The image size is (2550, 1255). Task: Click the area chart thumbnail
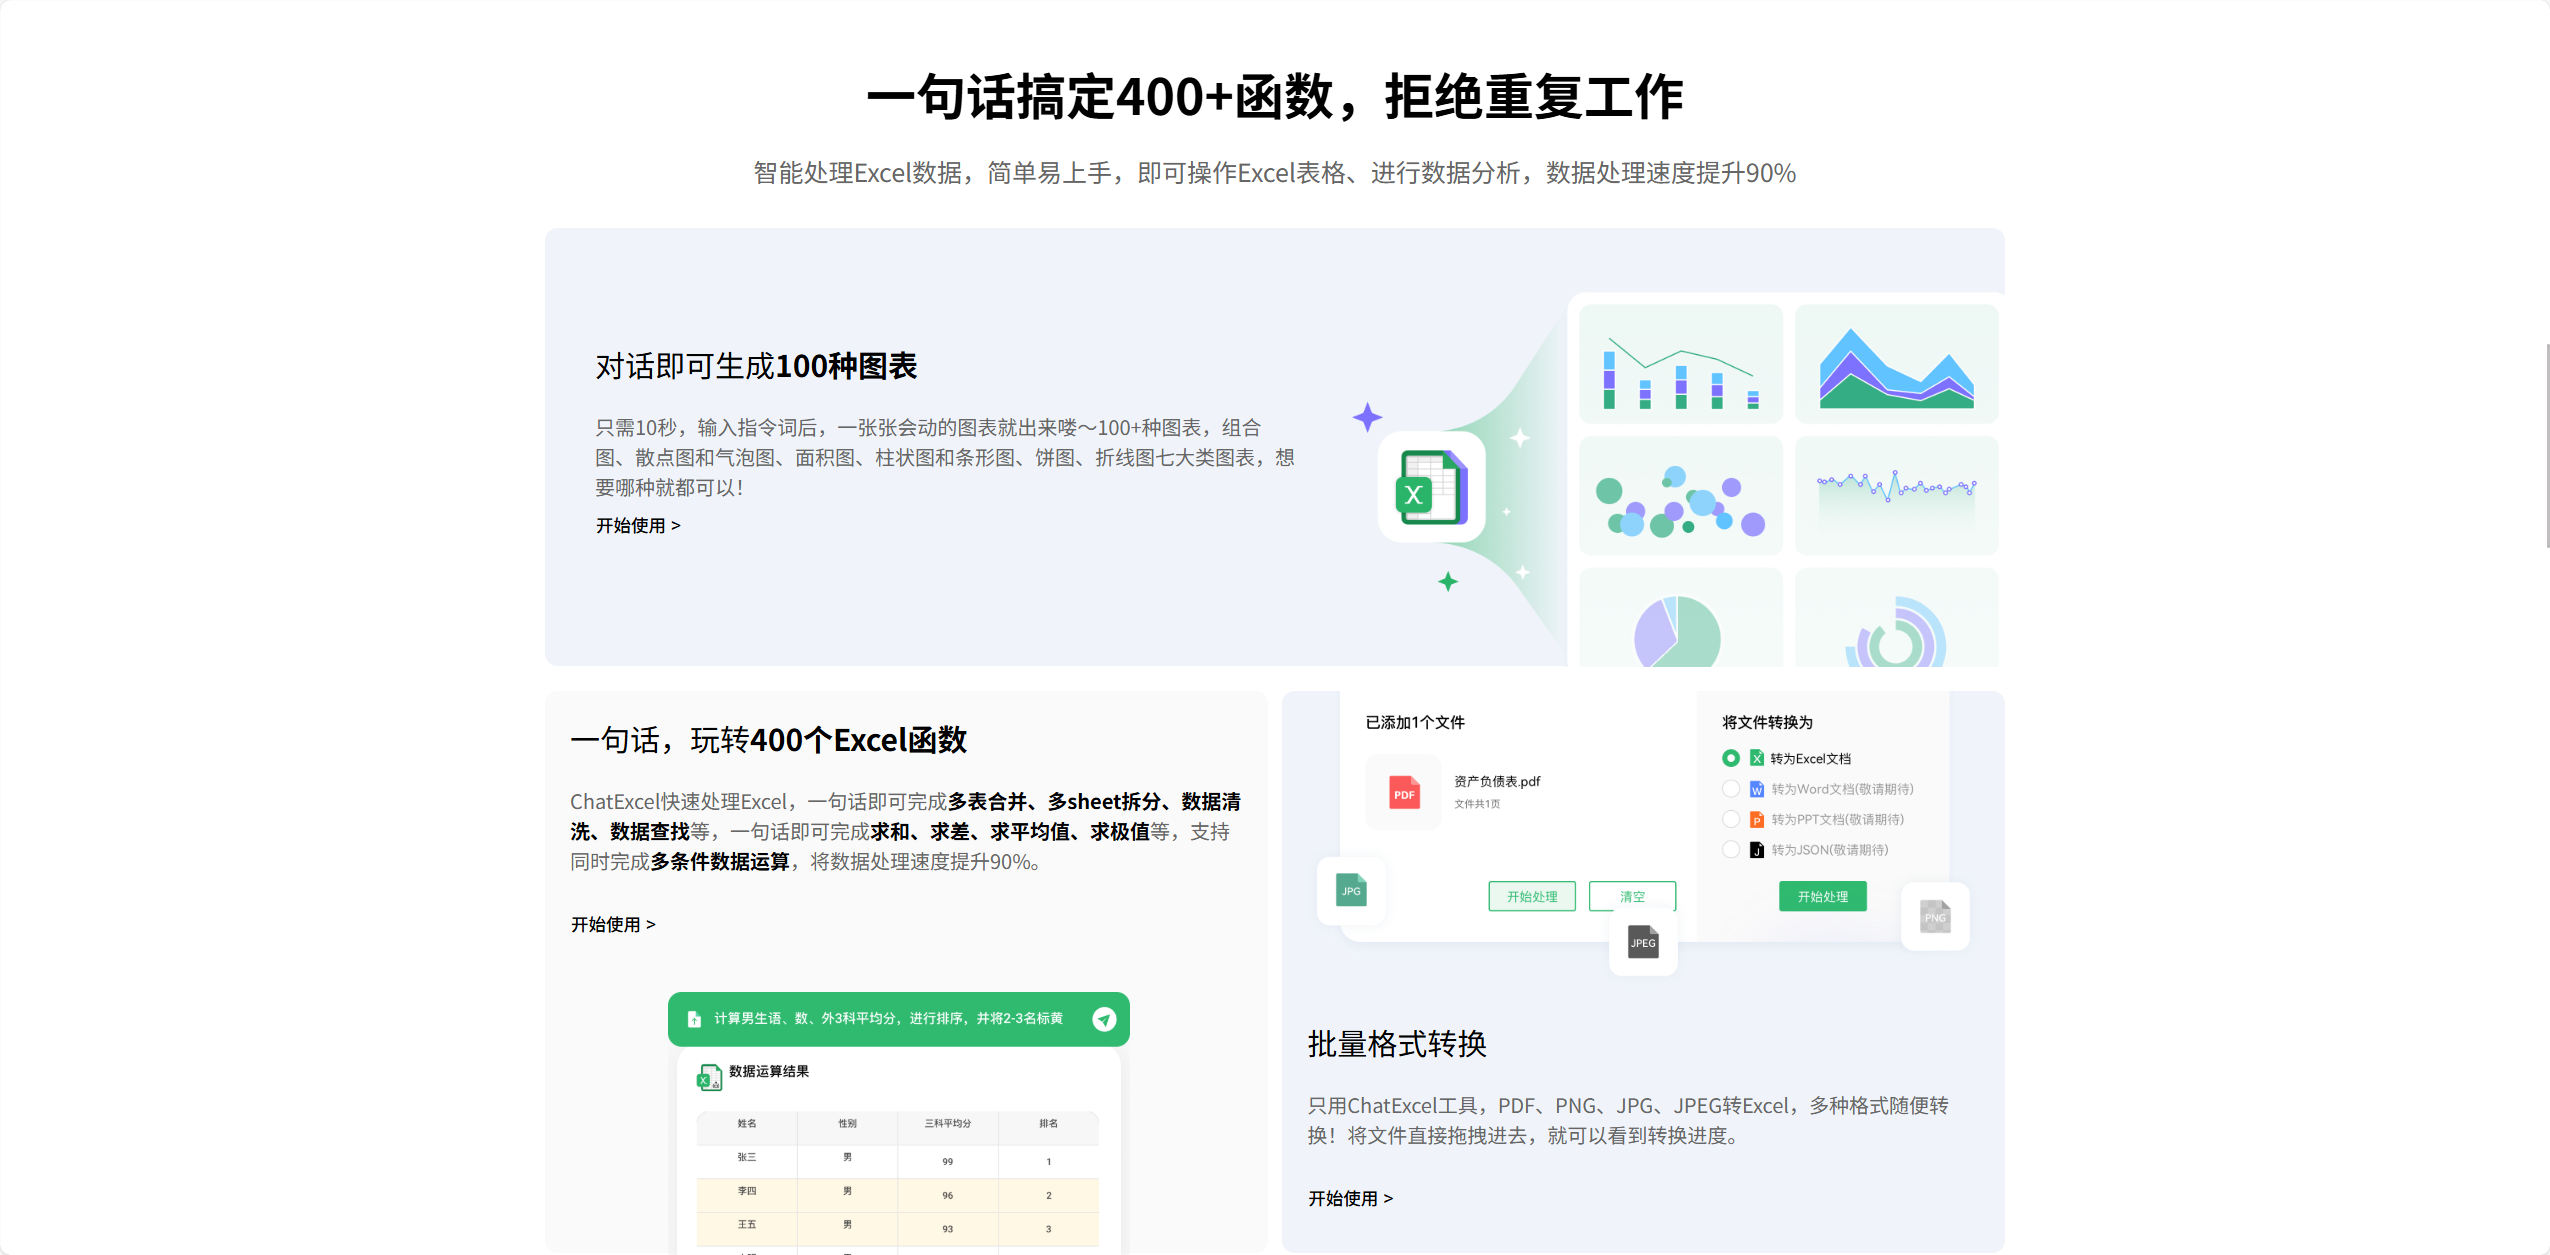(x=1897, y=364)
